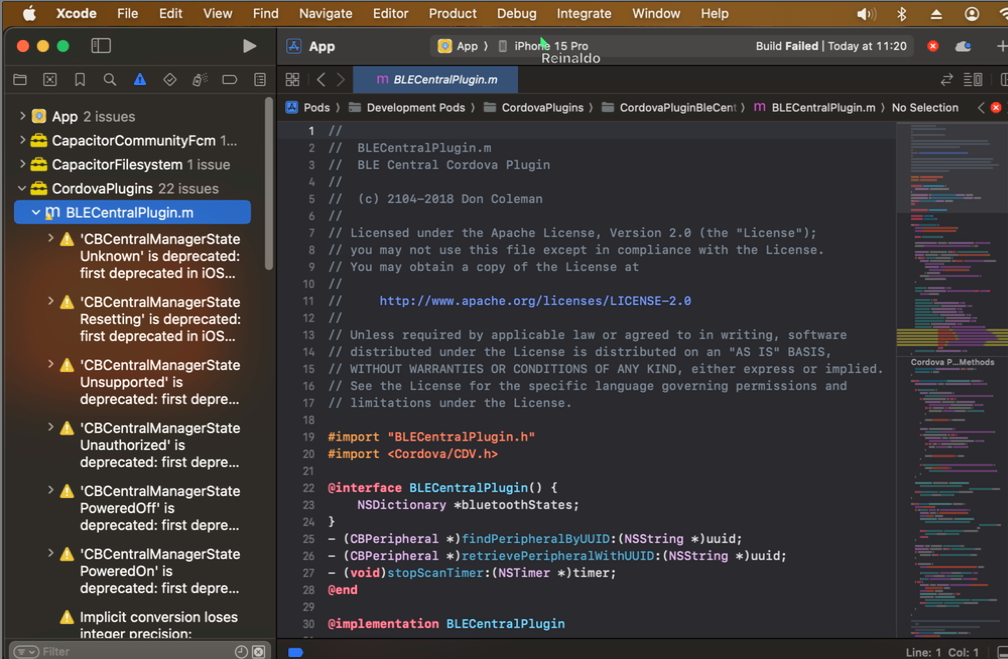Click the Build Failed status text
1008x659 pixels.
point(787,46)
